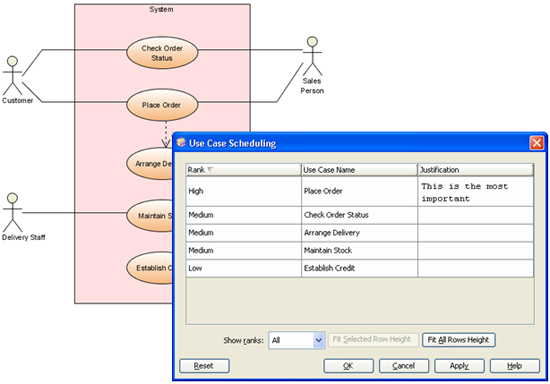
Task: Click the empty Justification cell for Maintain Stock
Action: [x=476, y=250]
